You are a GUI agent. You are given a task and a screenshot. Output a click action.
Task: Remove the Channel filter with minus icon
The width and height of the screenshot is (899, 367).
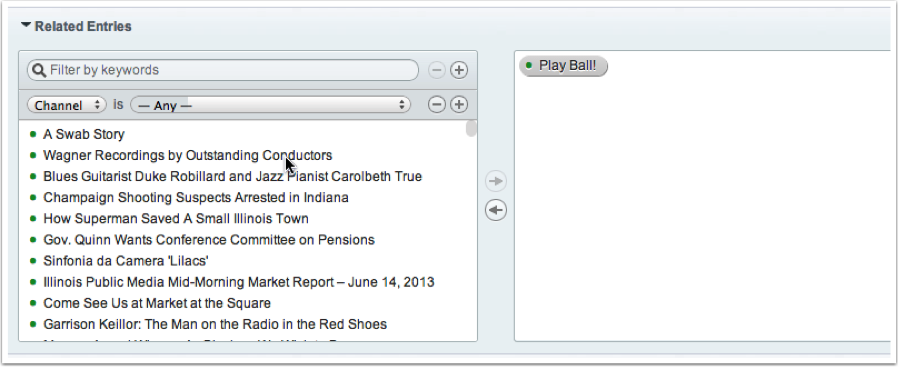(437, 104)
